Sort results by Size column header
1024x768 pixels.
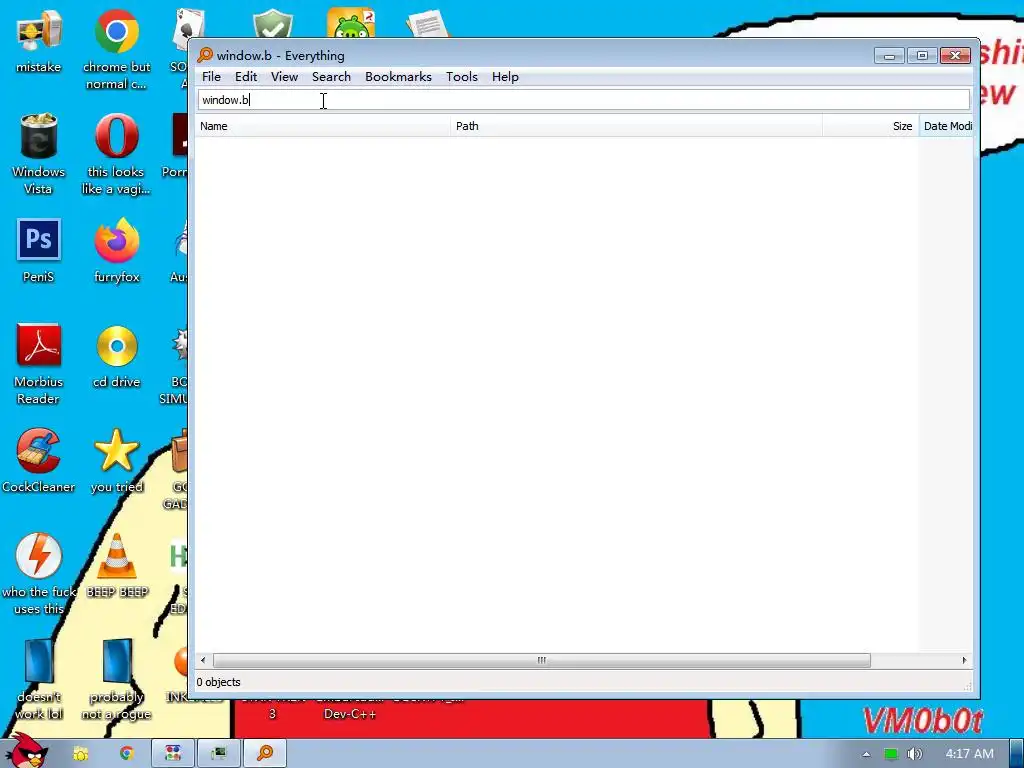(x=871, y=126)
